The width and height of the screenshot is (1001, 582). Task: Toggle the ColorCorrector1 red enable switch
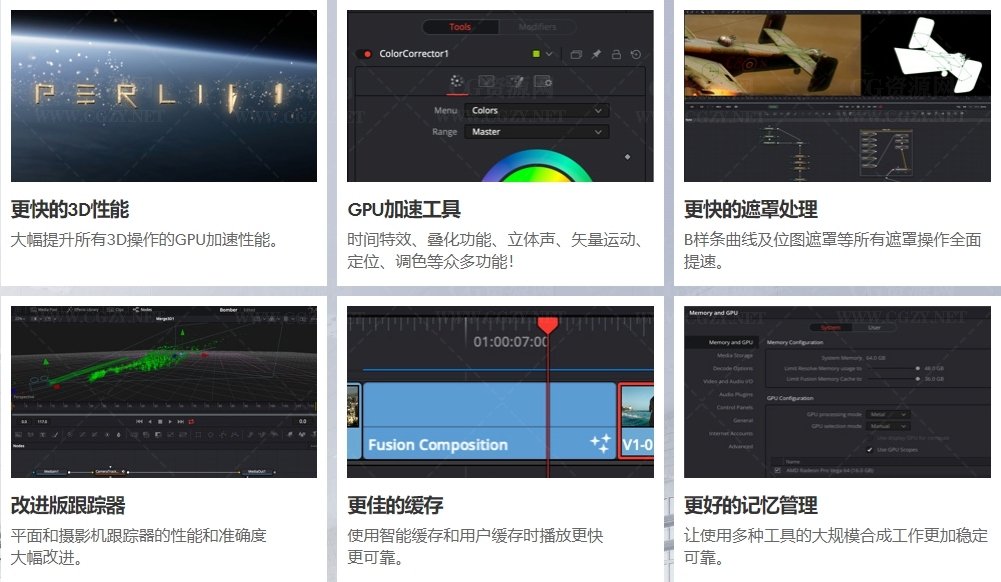coord(367,54)
